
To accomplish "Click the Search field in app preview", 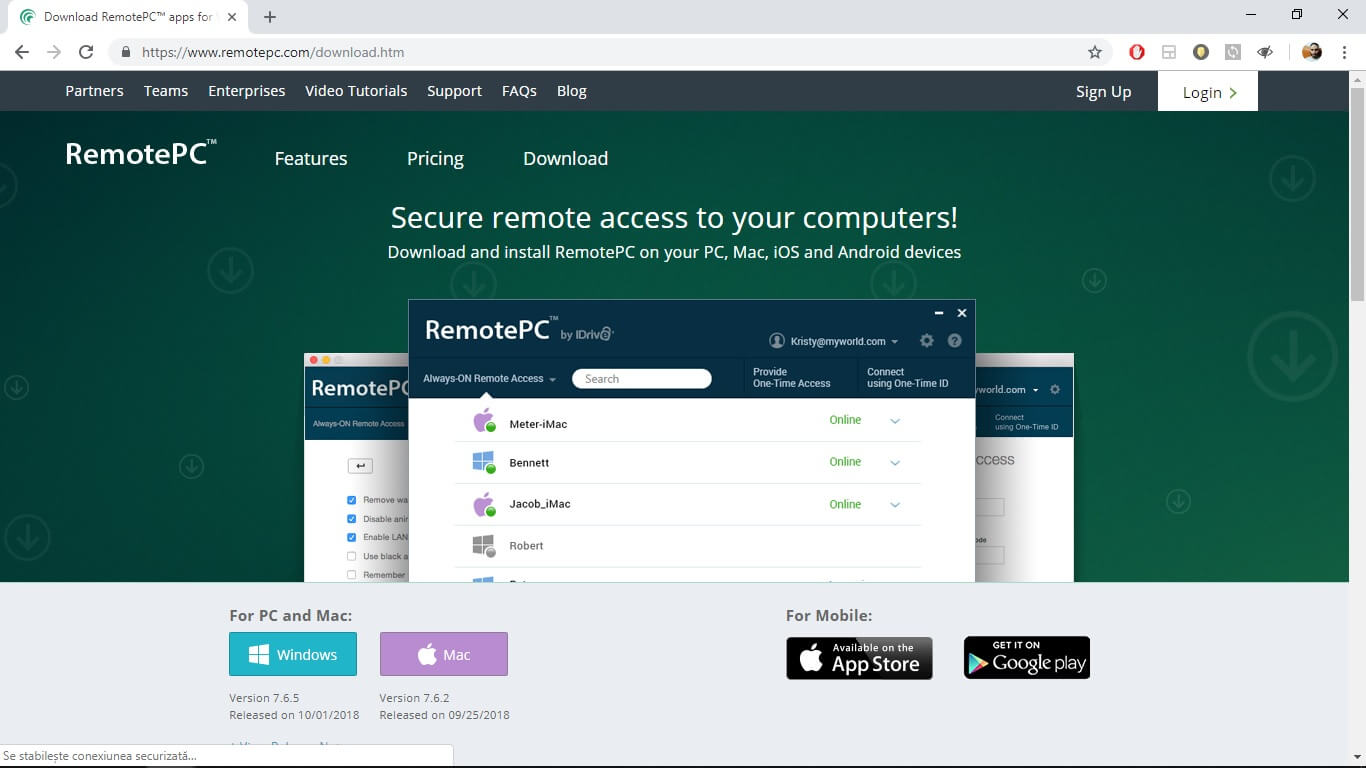I will tap(642, 379).
